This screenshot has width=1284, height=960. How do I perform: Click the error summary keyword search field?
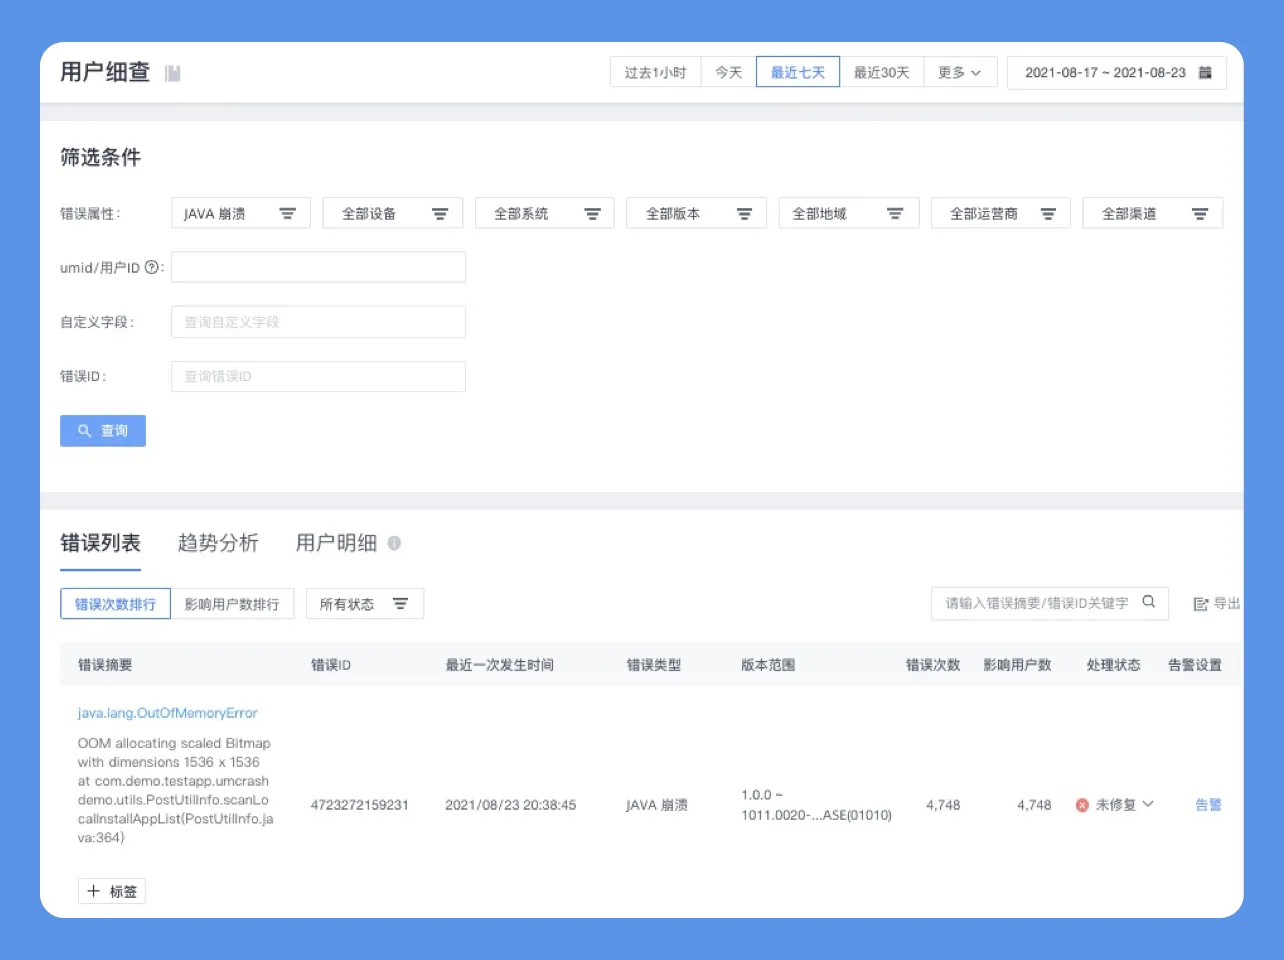point(1050,603)
